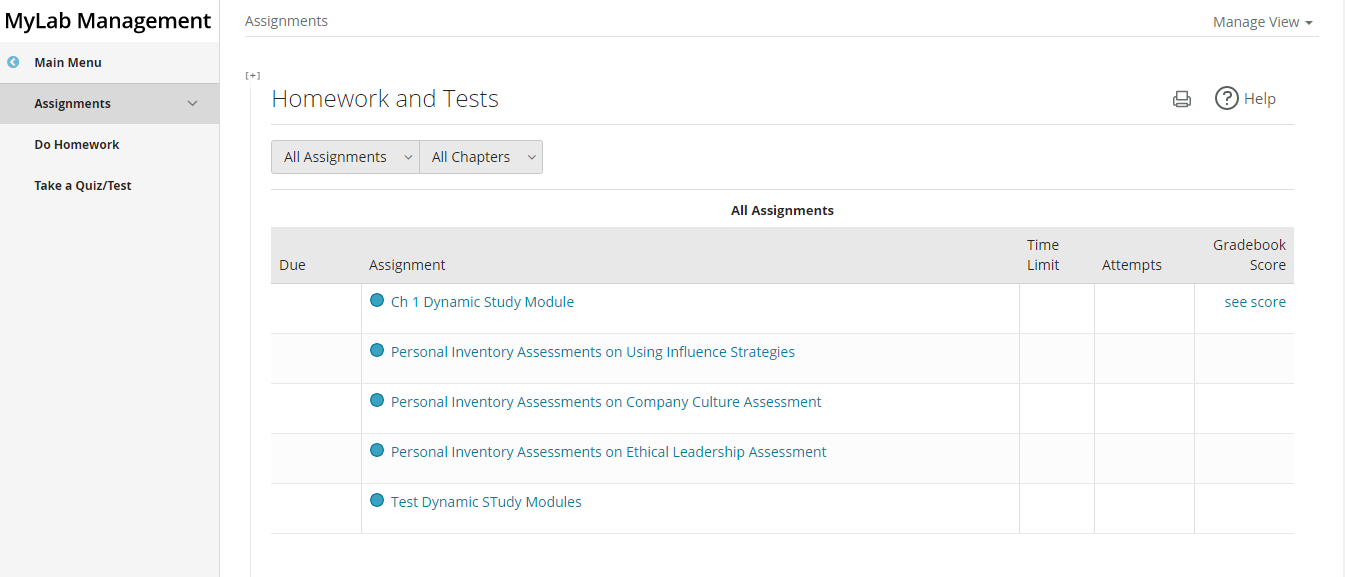
Task: Open the All Assignments filter dropdown
Action: [x=345, y=157]
